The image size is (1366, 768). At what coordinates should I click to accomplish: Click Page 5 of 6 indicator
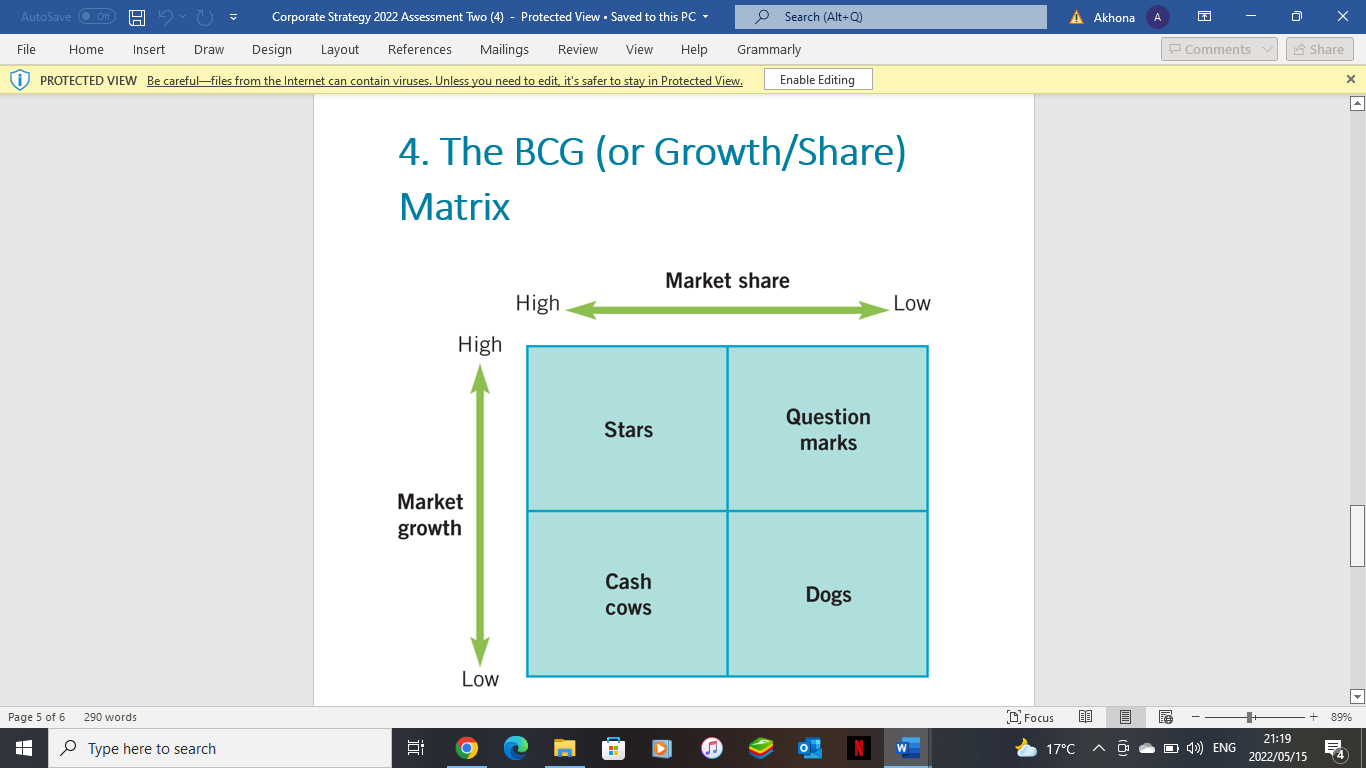click(37, 717)
